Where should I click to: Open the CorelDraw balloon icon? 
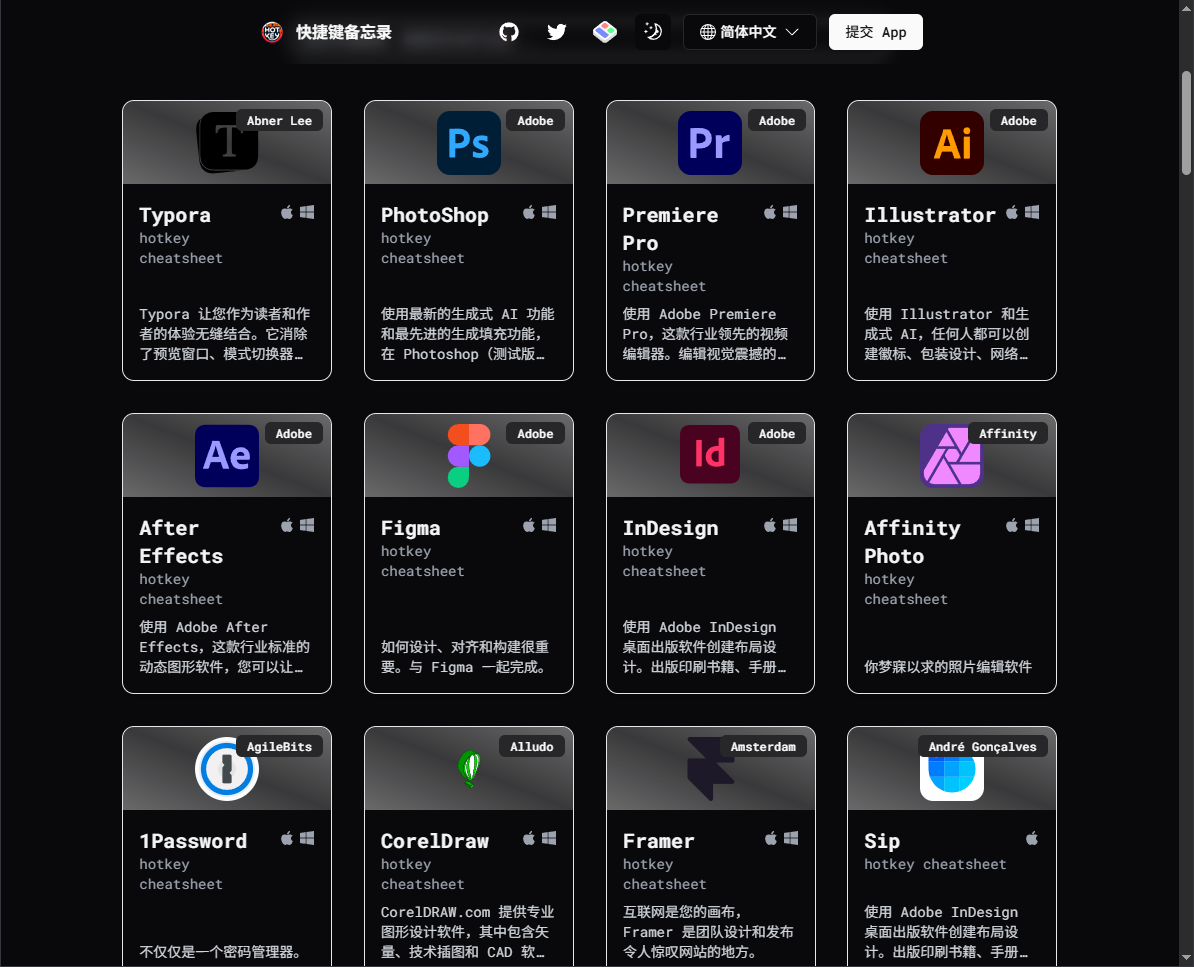469,768
